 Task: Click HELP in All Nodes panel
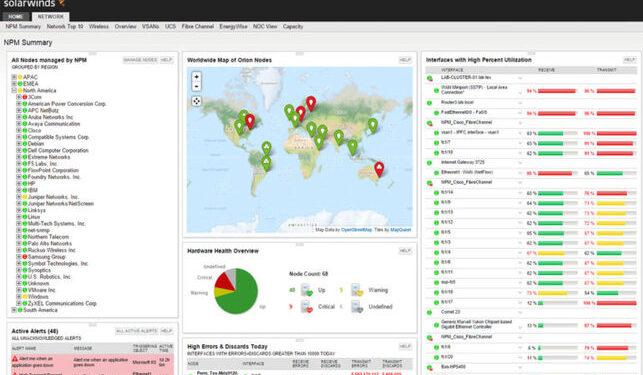pyautogui.click(x=166, y=60)
